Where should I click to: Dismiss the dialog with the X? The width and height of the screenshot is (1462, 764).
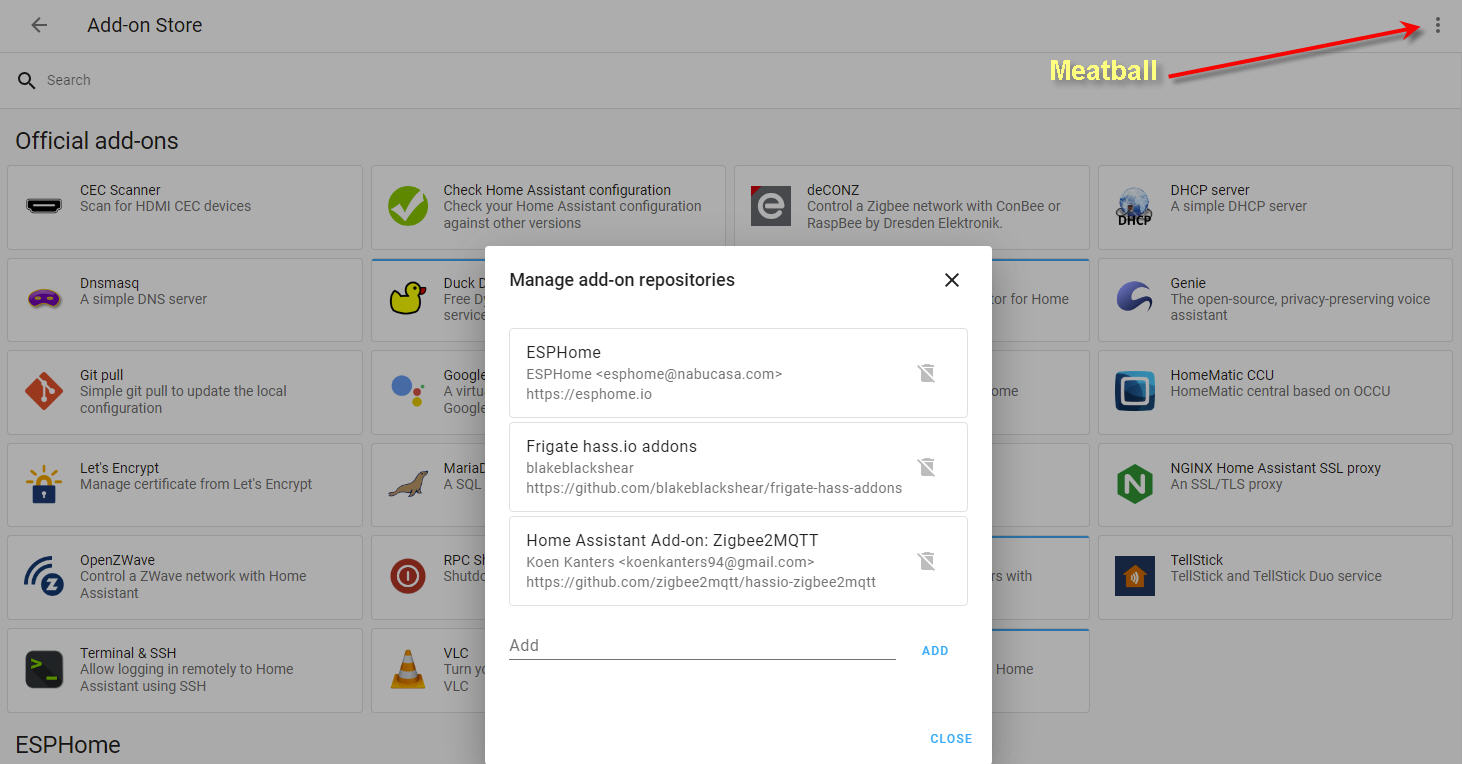pyautogui.click(x=951, y=280)
